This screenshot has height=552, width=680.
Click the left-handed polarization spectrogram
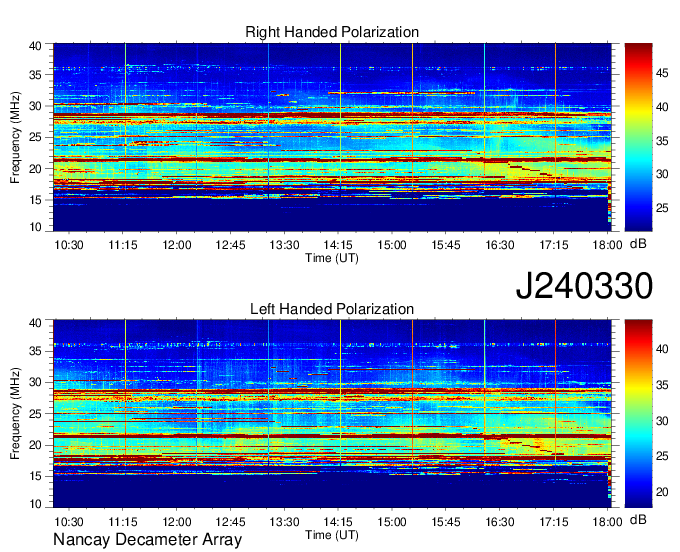(332, 414)
